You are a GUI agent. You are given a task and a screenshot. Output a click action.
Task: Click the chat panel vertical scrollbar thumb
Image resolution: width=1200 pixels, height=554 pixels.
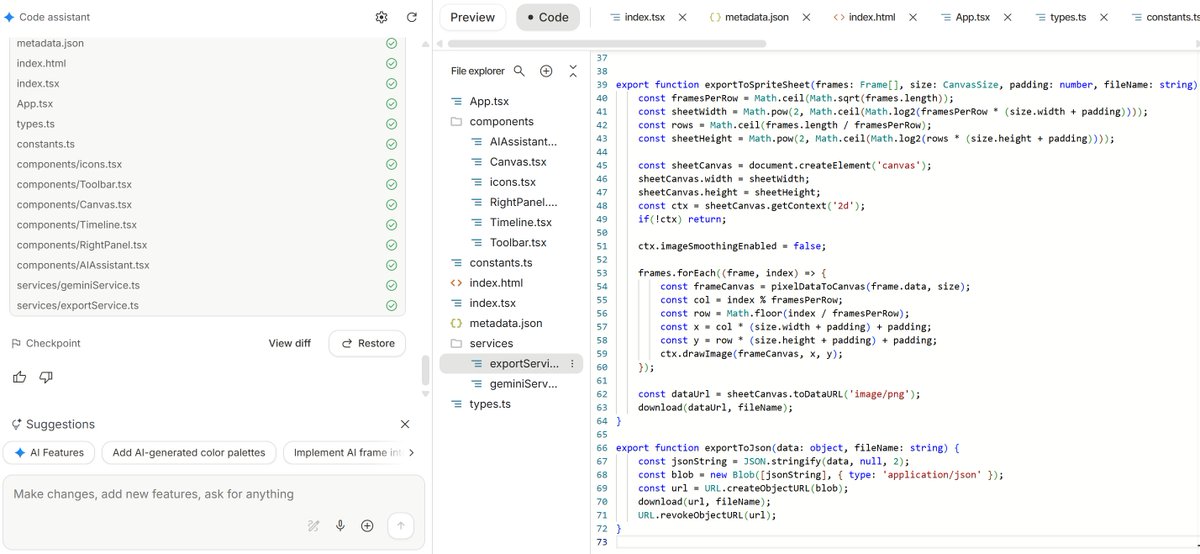coord(427,368)
